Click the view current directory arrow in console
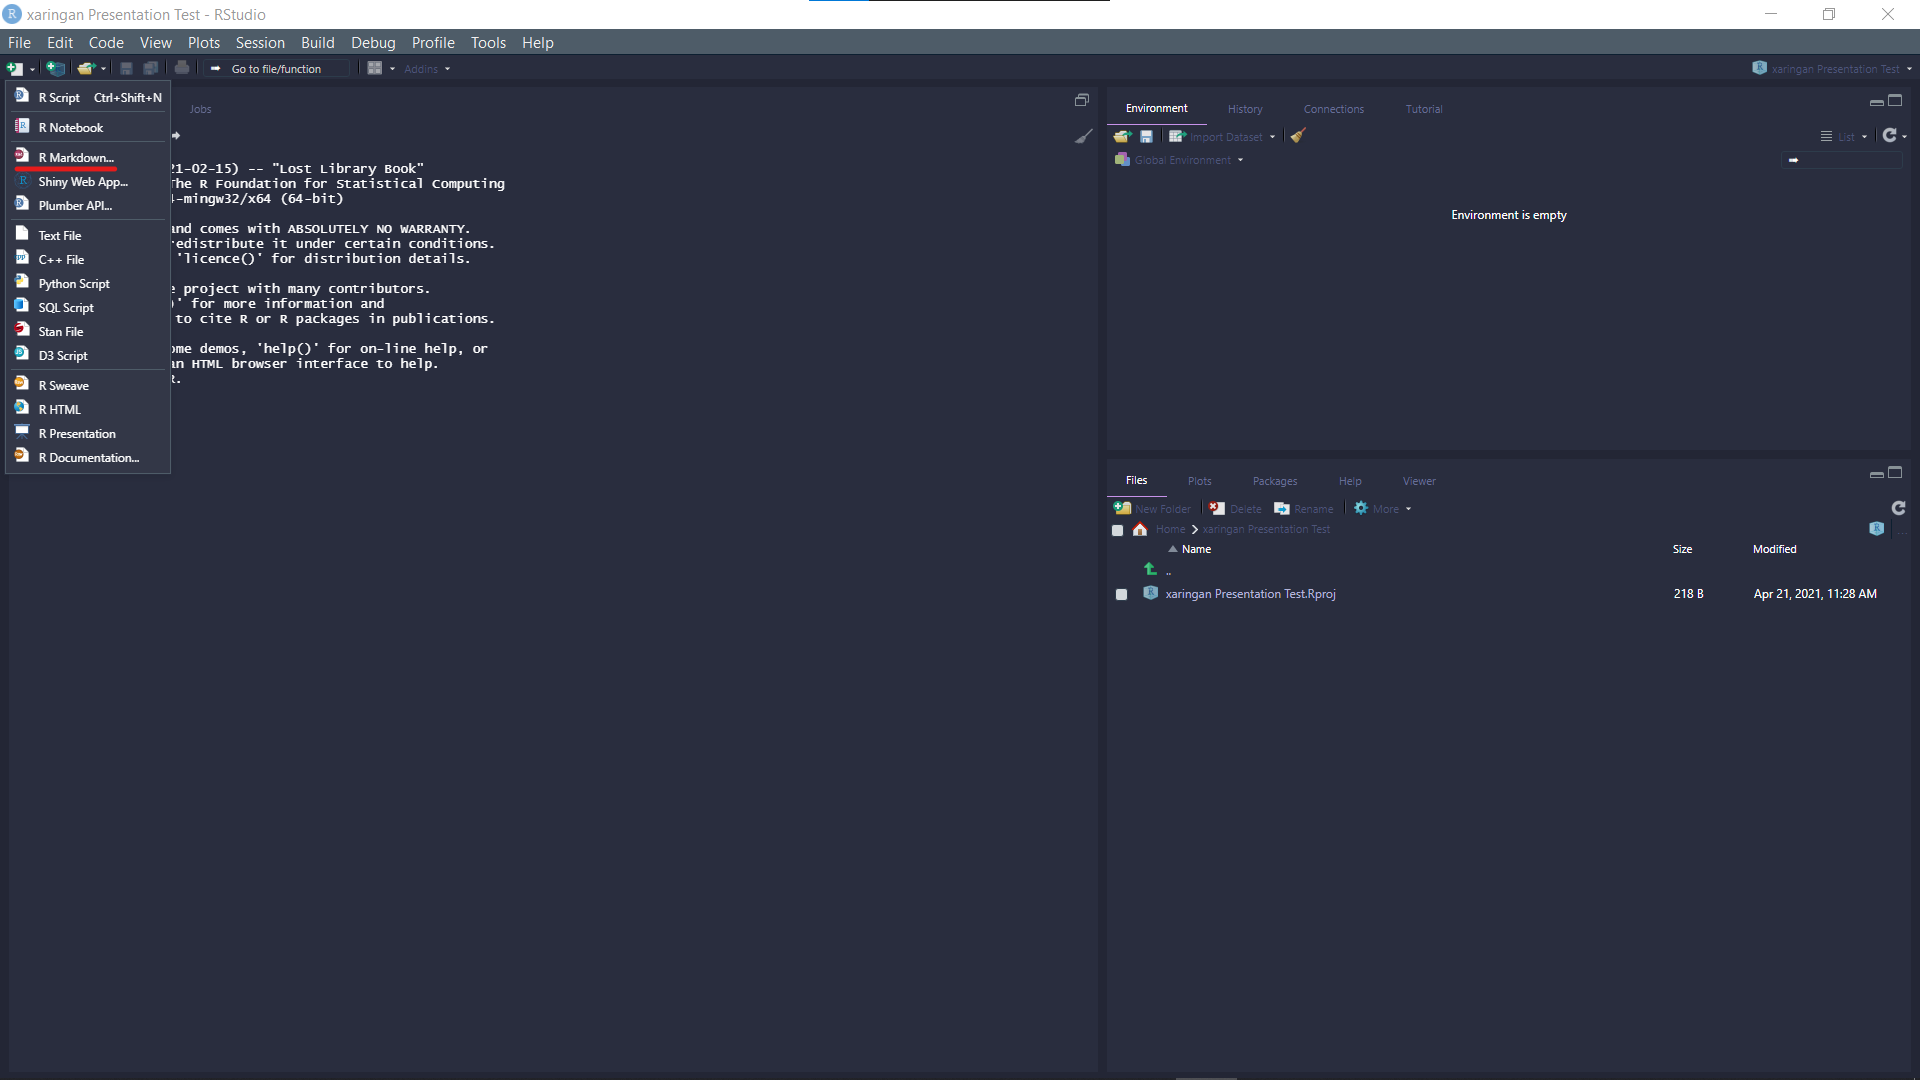Image resolution: width=1920 pixels, height=1080 pixels. tap(176, 135)
